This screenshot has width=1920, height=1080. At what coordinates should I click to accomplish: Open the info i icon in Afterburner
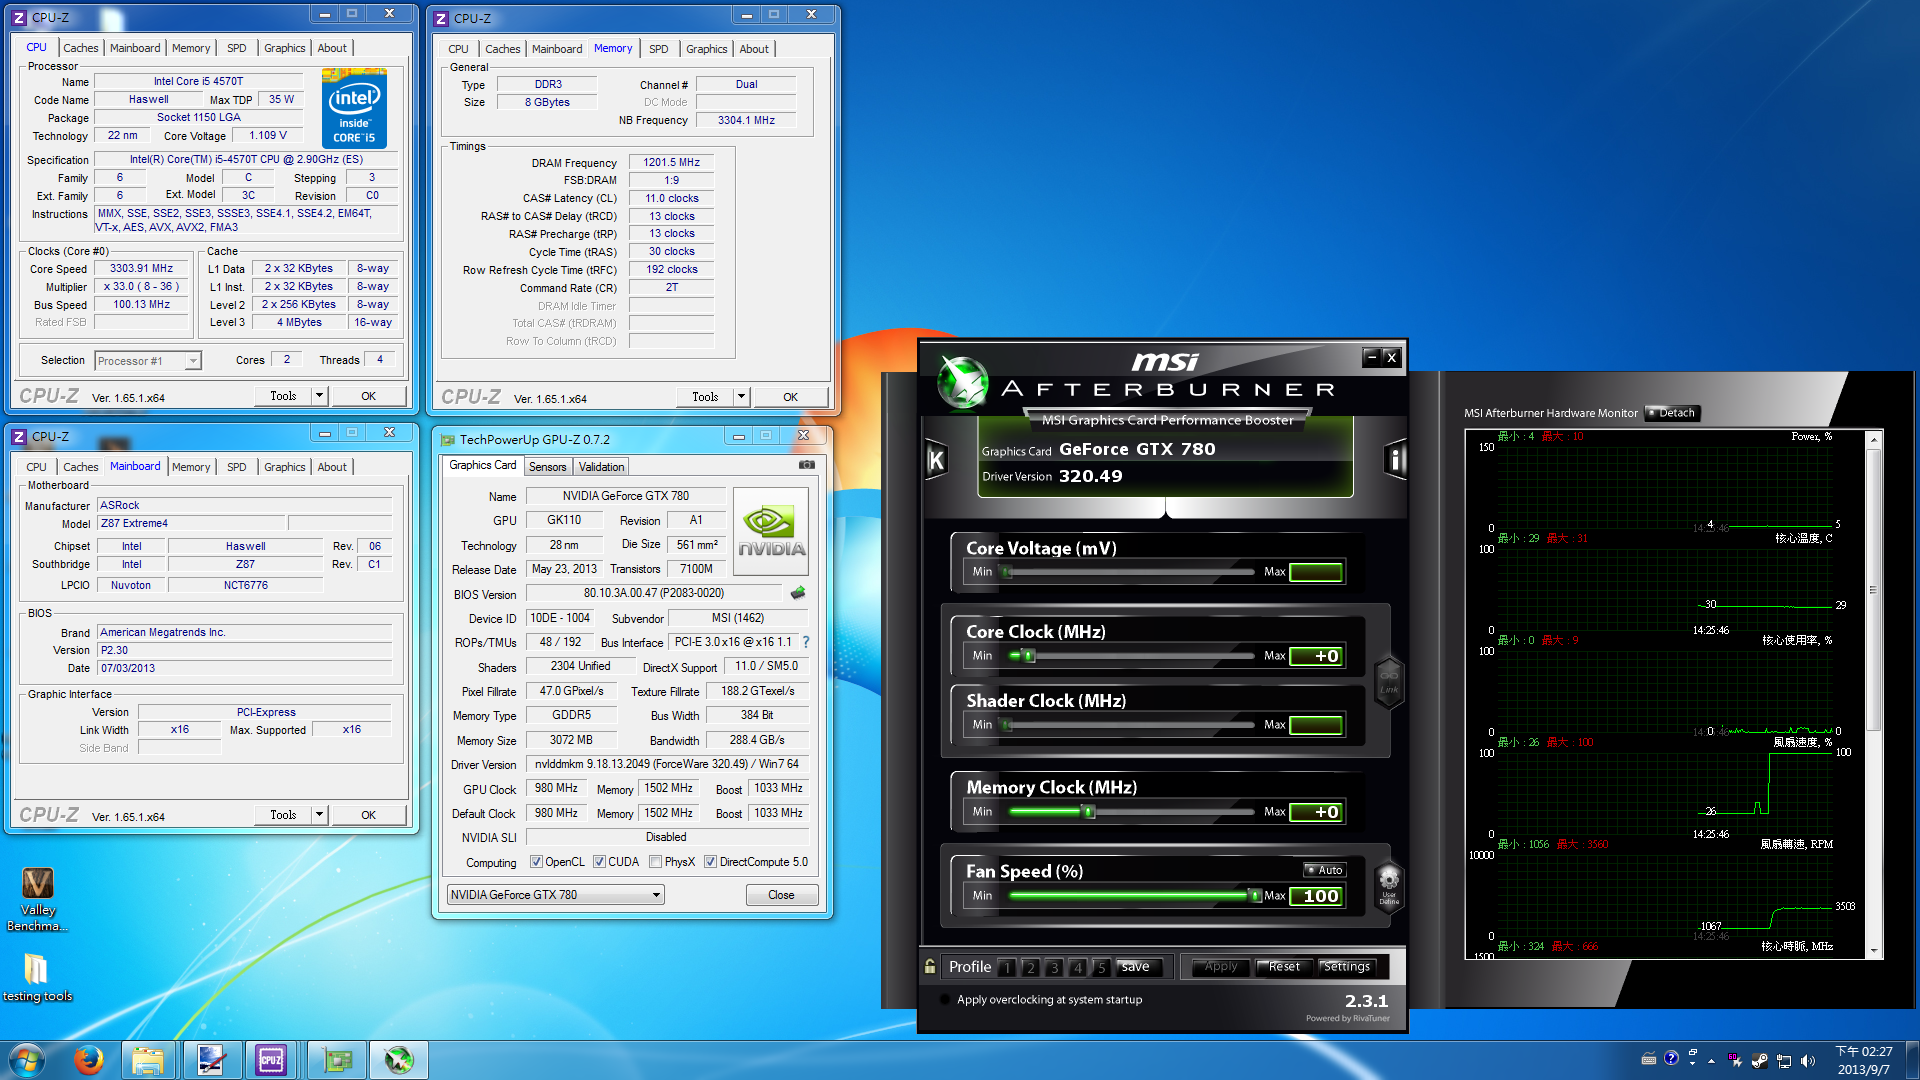[1395, 459]
